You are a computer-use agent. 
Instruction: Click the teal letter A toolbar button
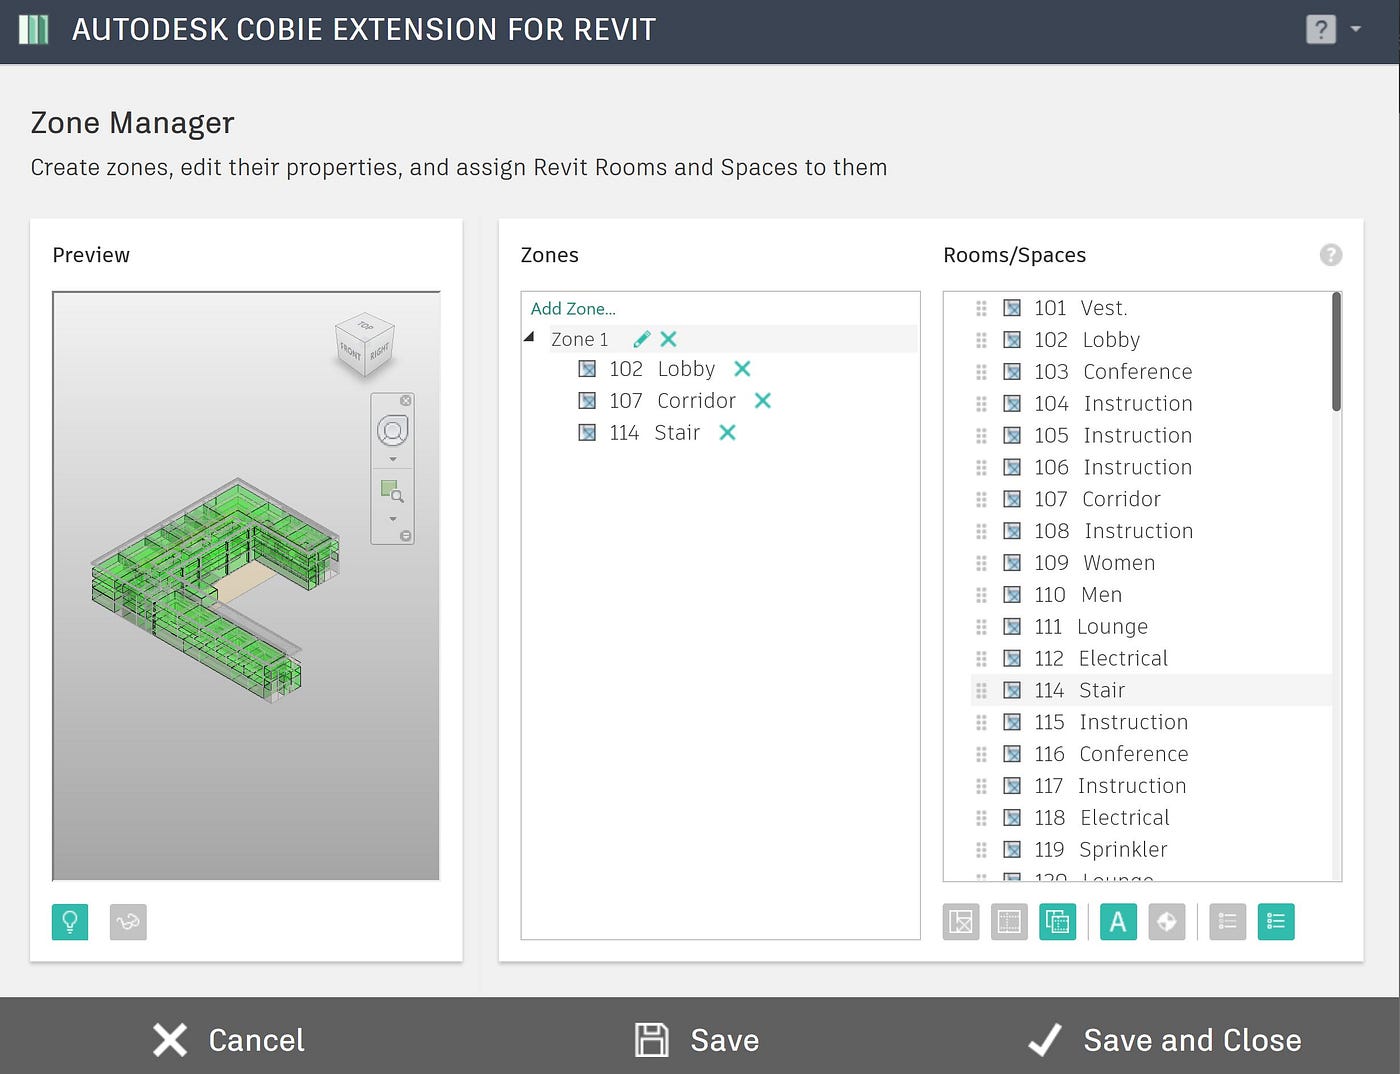pyautogui.click(x=1118, y=922)
